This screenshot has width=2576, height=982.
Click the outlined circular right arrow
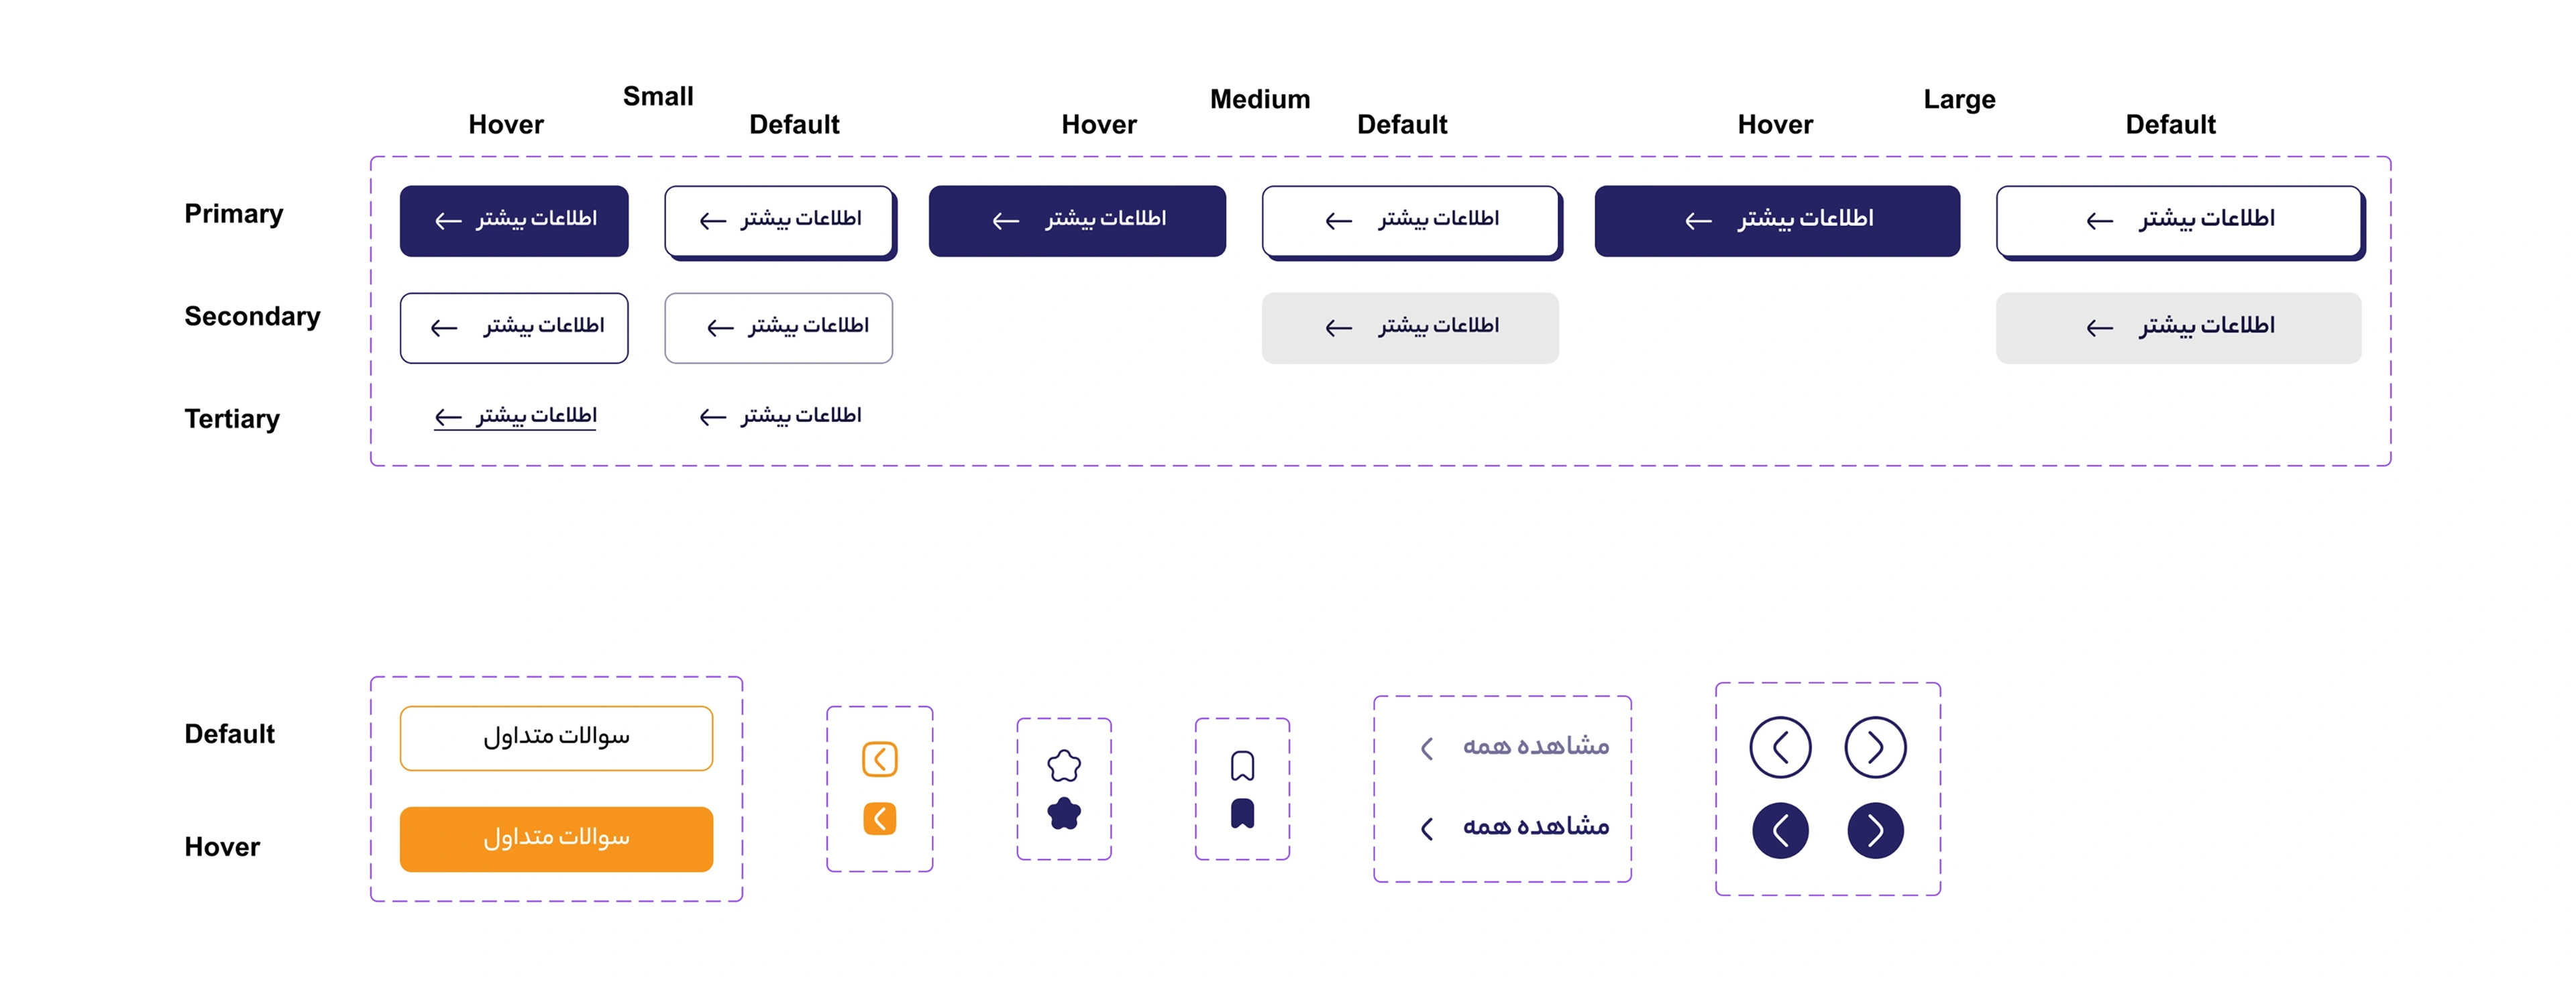[1875, 747]
